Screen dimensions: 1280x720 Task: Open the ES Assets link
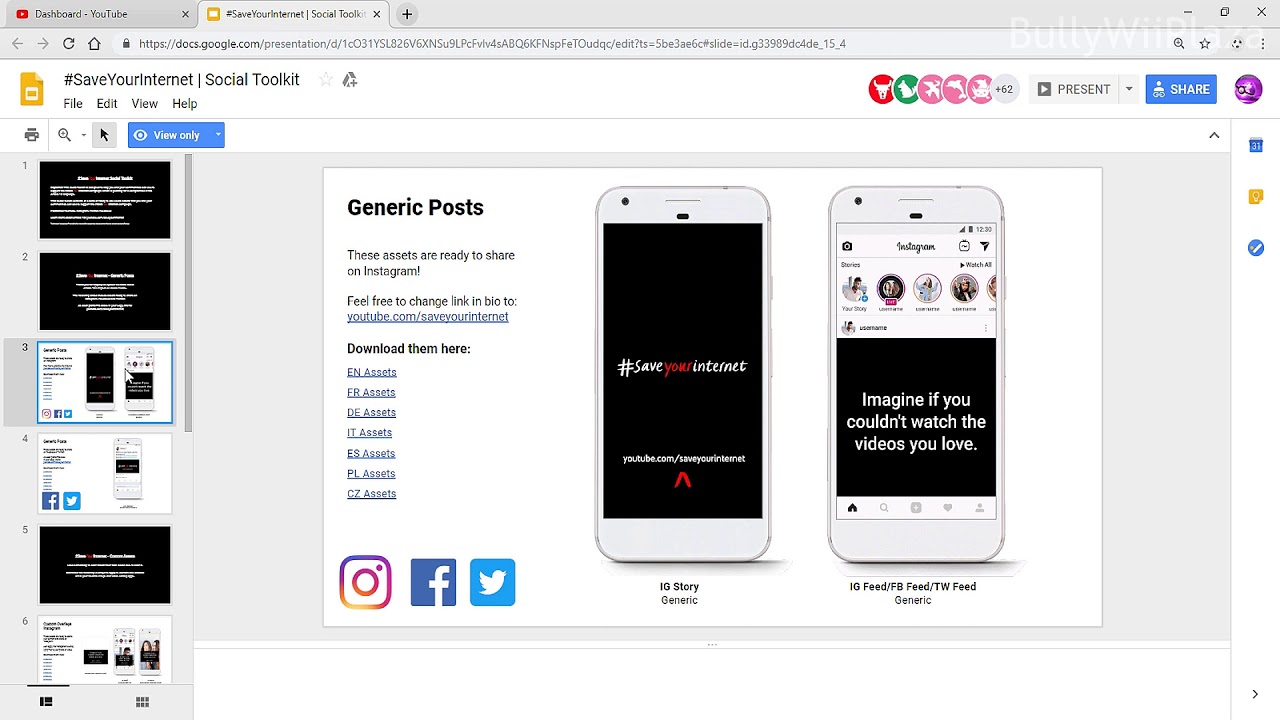coord(371,453)
